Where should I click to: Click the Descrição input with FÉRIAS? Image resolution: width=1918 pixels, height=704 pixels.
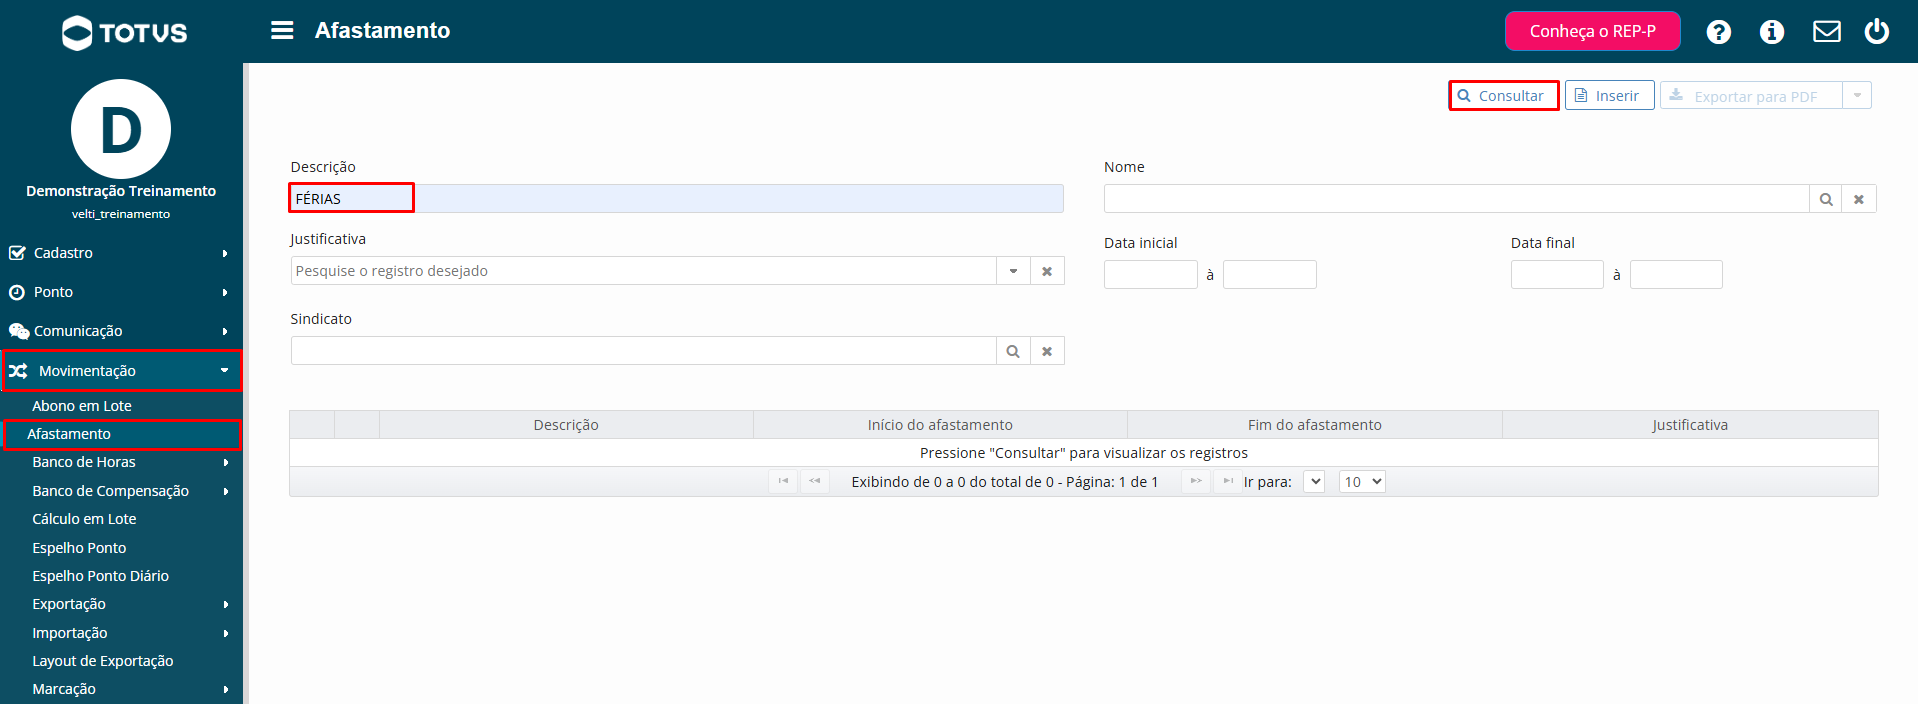[677, 199]
